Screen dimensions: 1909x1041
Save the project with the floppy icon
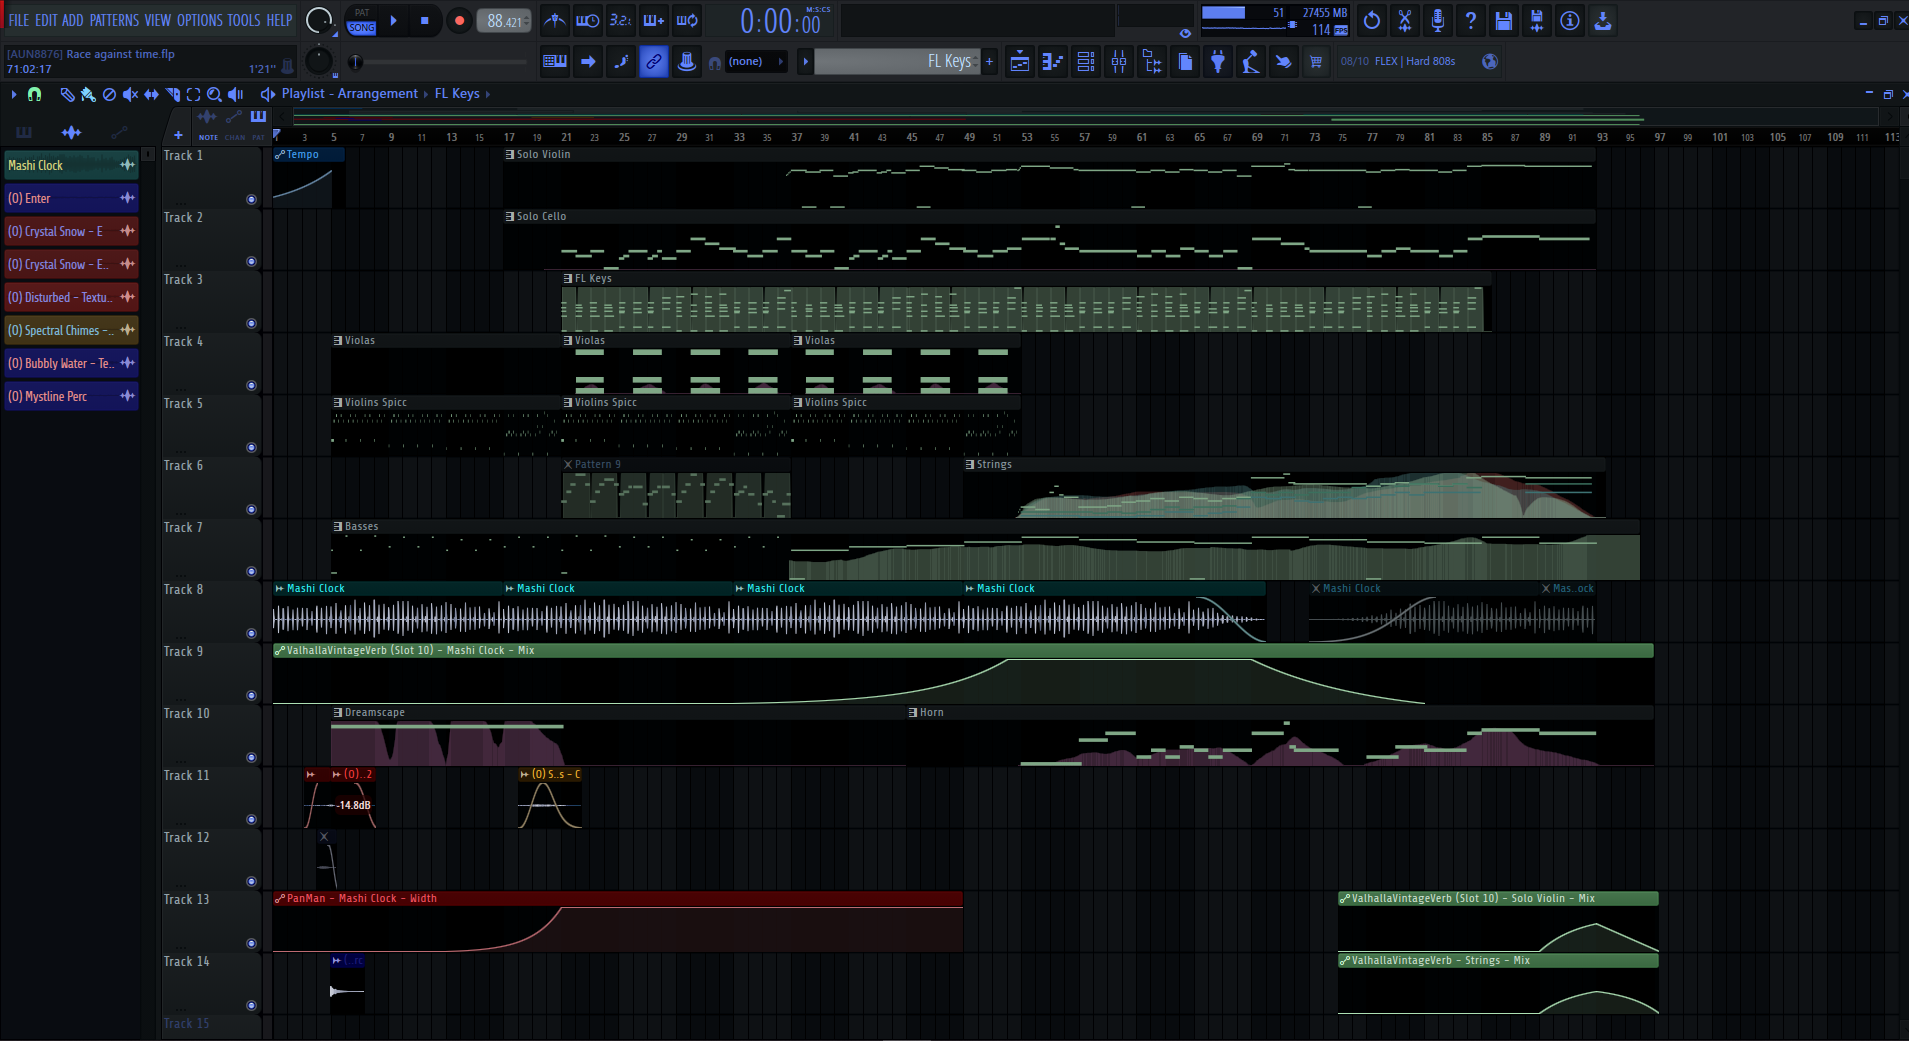tap(1504, 20)
